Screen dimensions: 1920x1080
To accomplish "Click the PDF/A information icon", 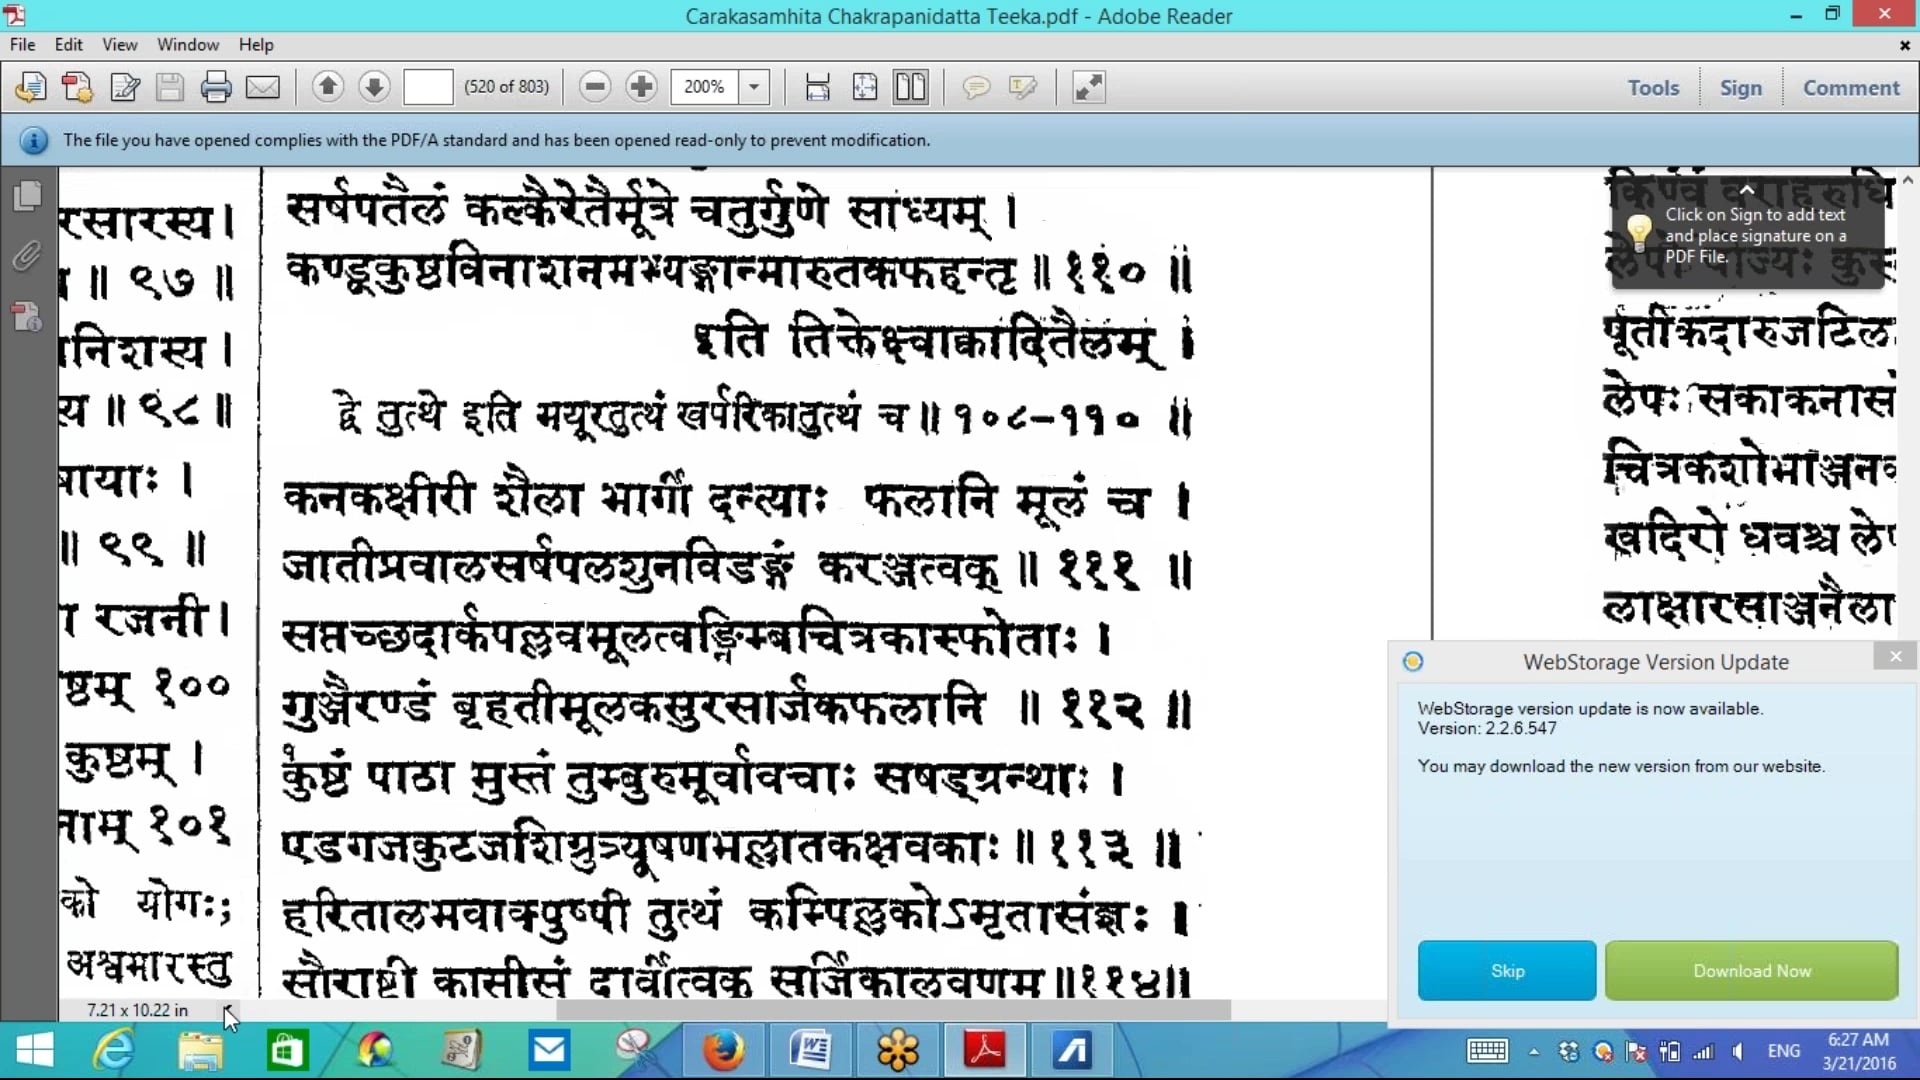I will pos(34,141).
